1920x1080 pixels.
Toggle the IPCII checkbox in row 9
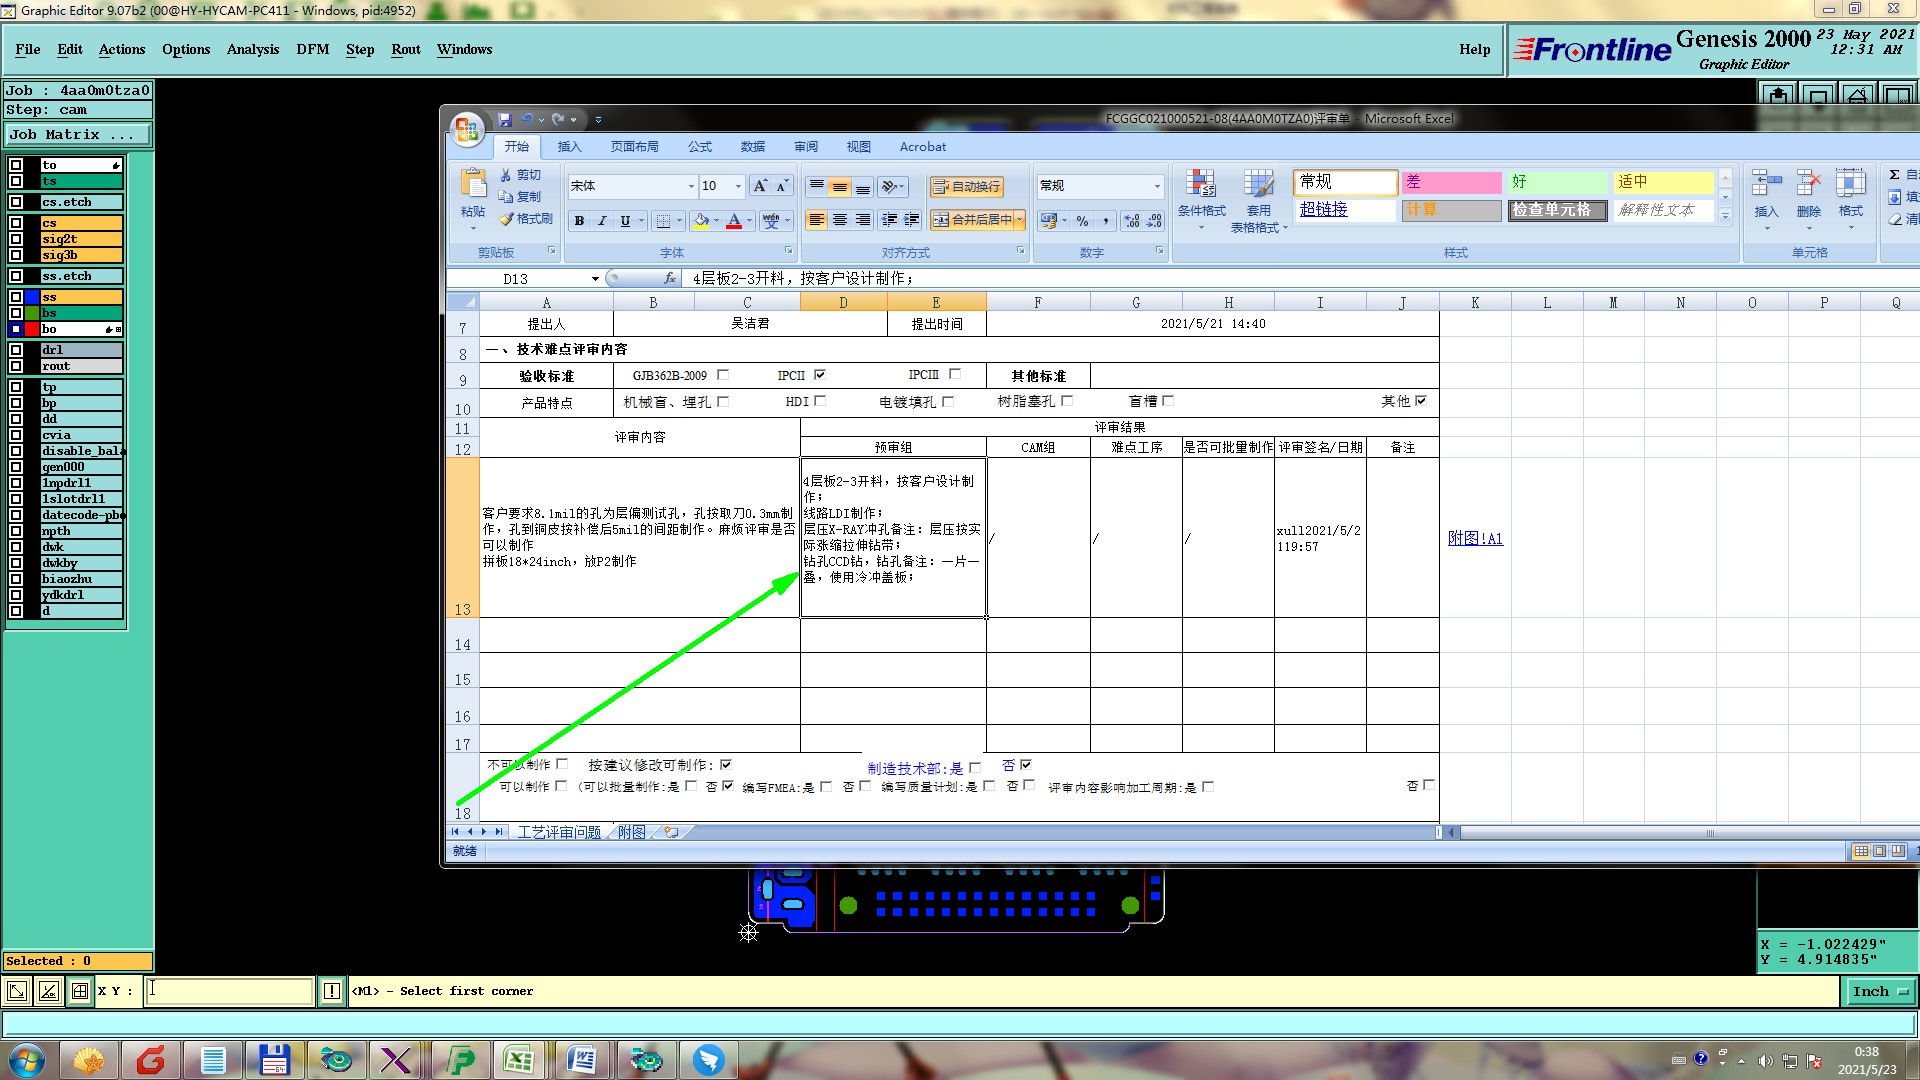point(820,375)
